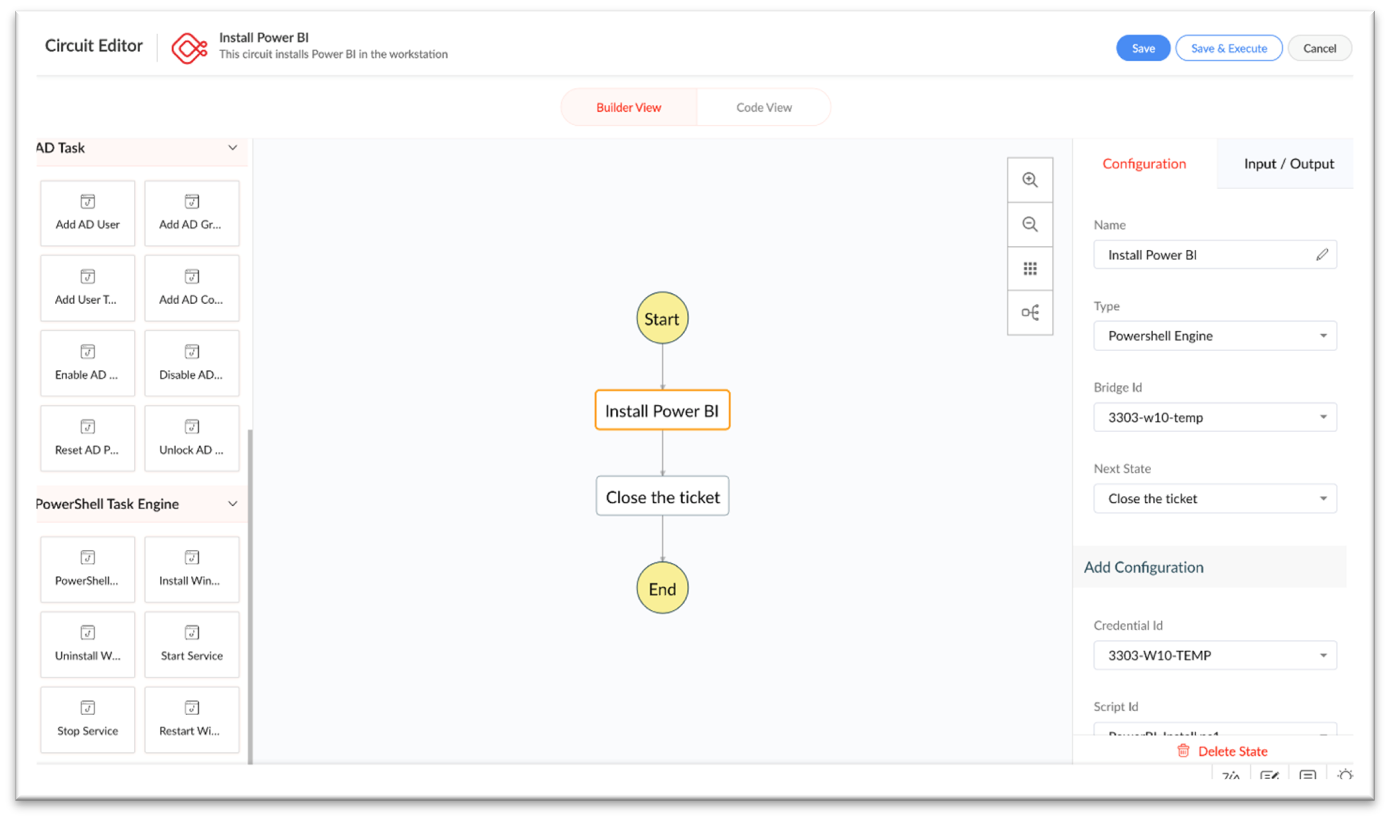Select the Add AD Gr... task card

(192, 213)
